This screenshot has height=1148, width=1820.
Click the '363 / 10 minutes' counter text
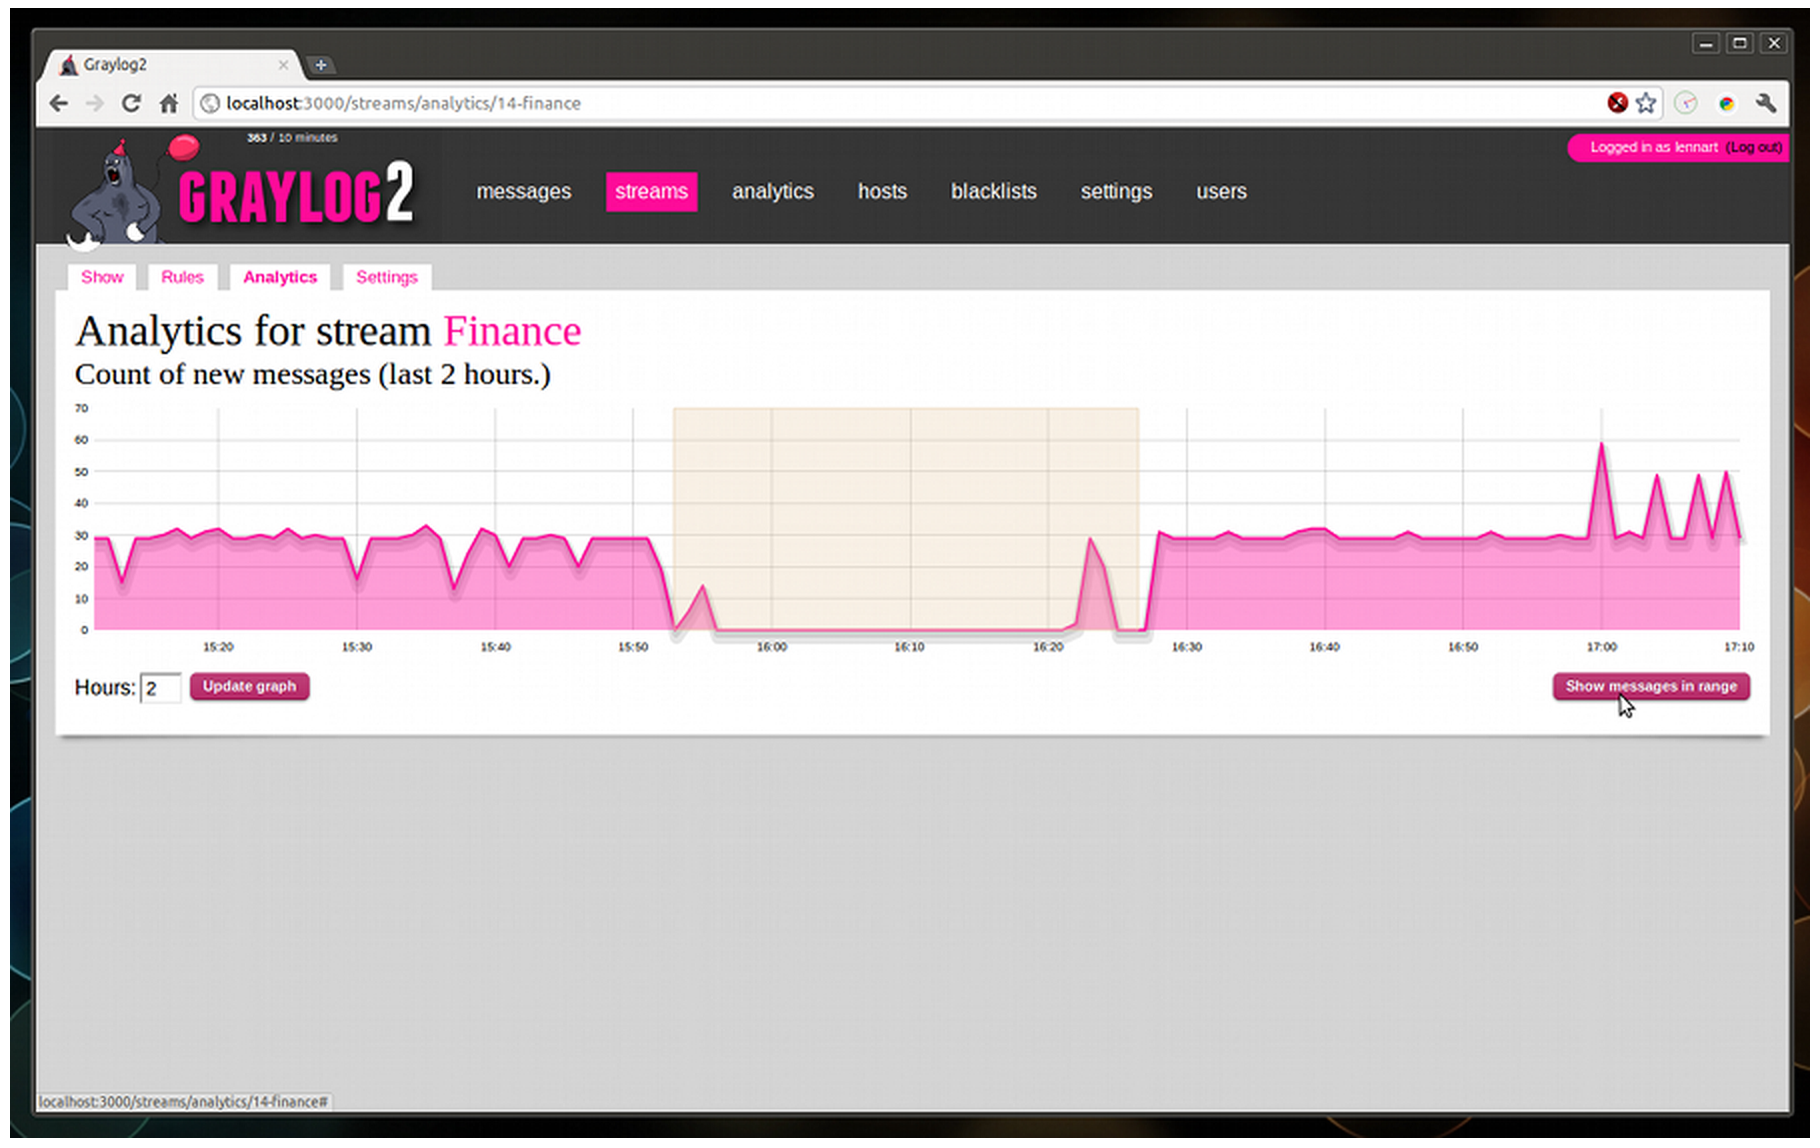click(292, 138)
